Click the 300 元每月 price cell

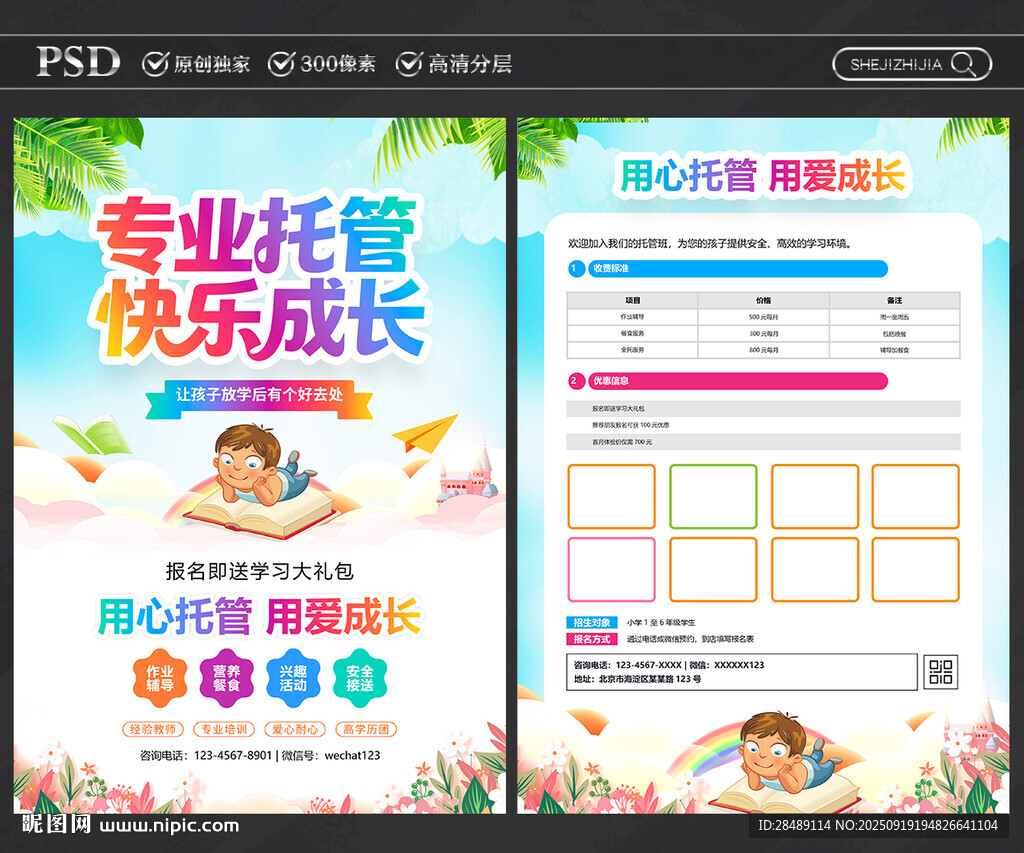point(763,333)
